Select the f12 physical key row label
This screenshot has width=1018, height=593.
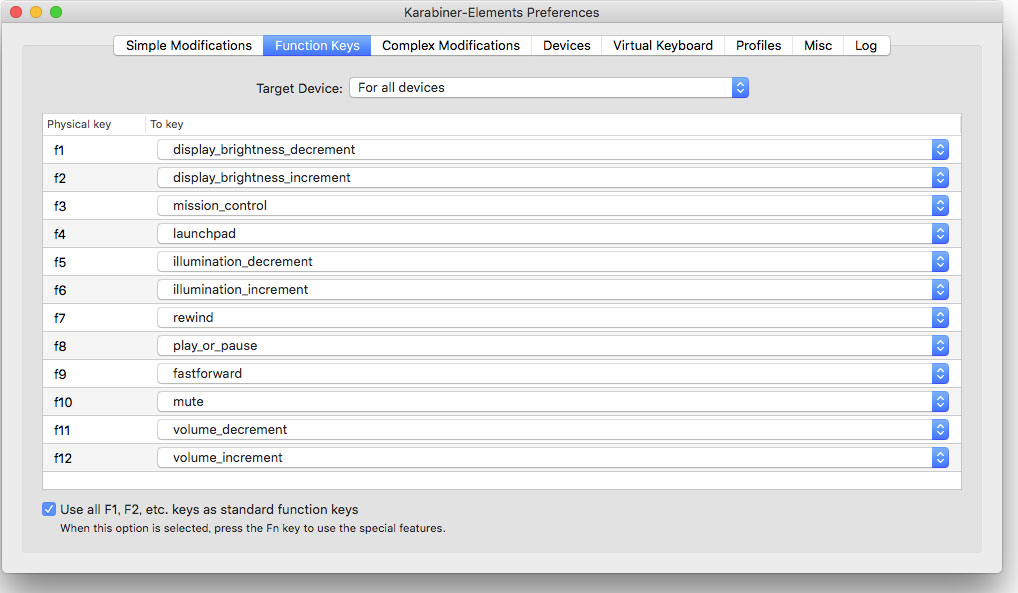(63, 458)
